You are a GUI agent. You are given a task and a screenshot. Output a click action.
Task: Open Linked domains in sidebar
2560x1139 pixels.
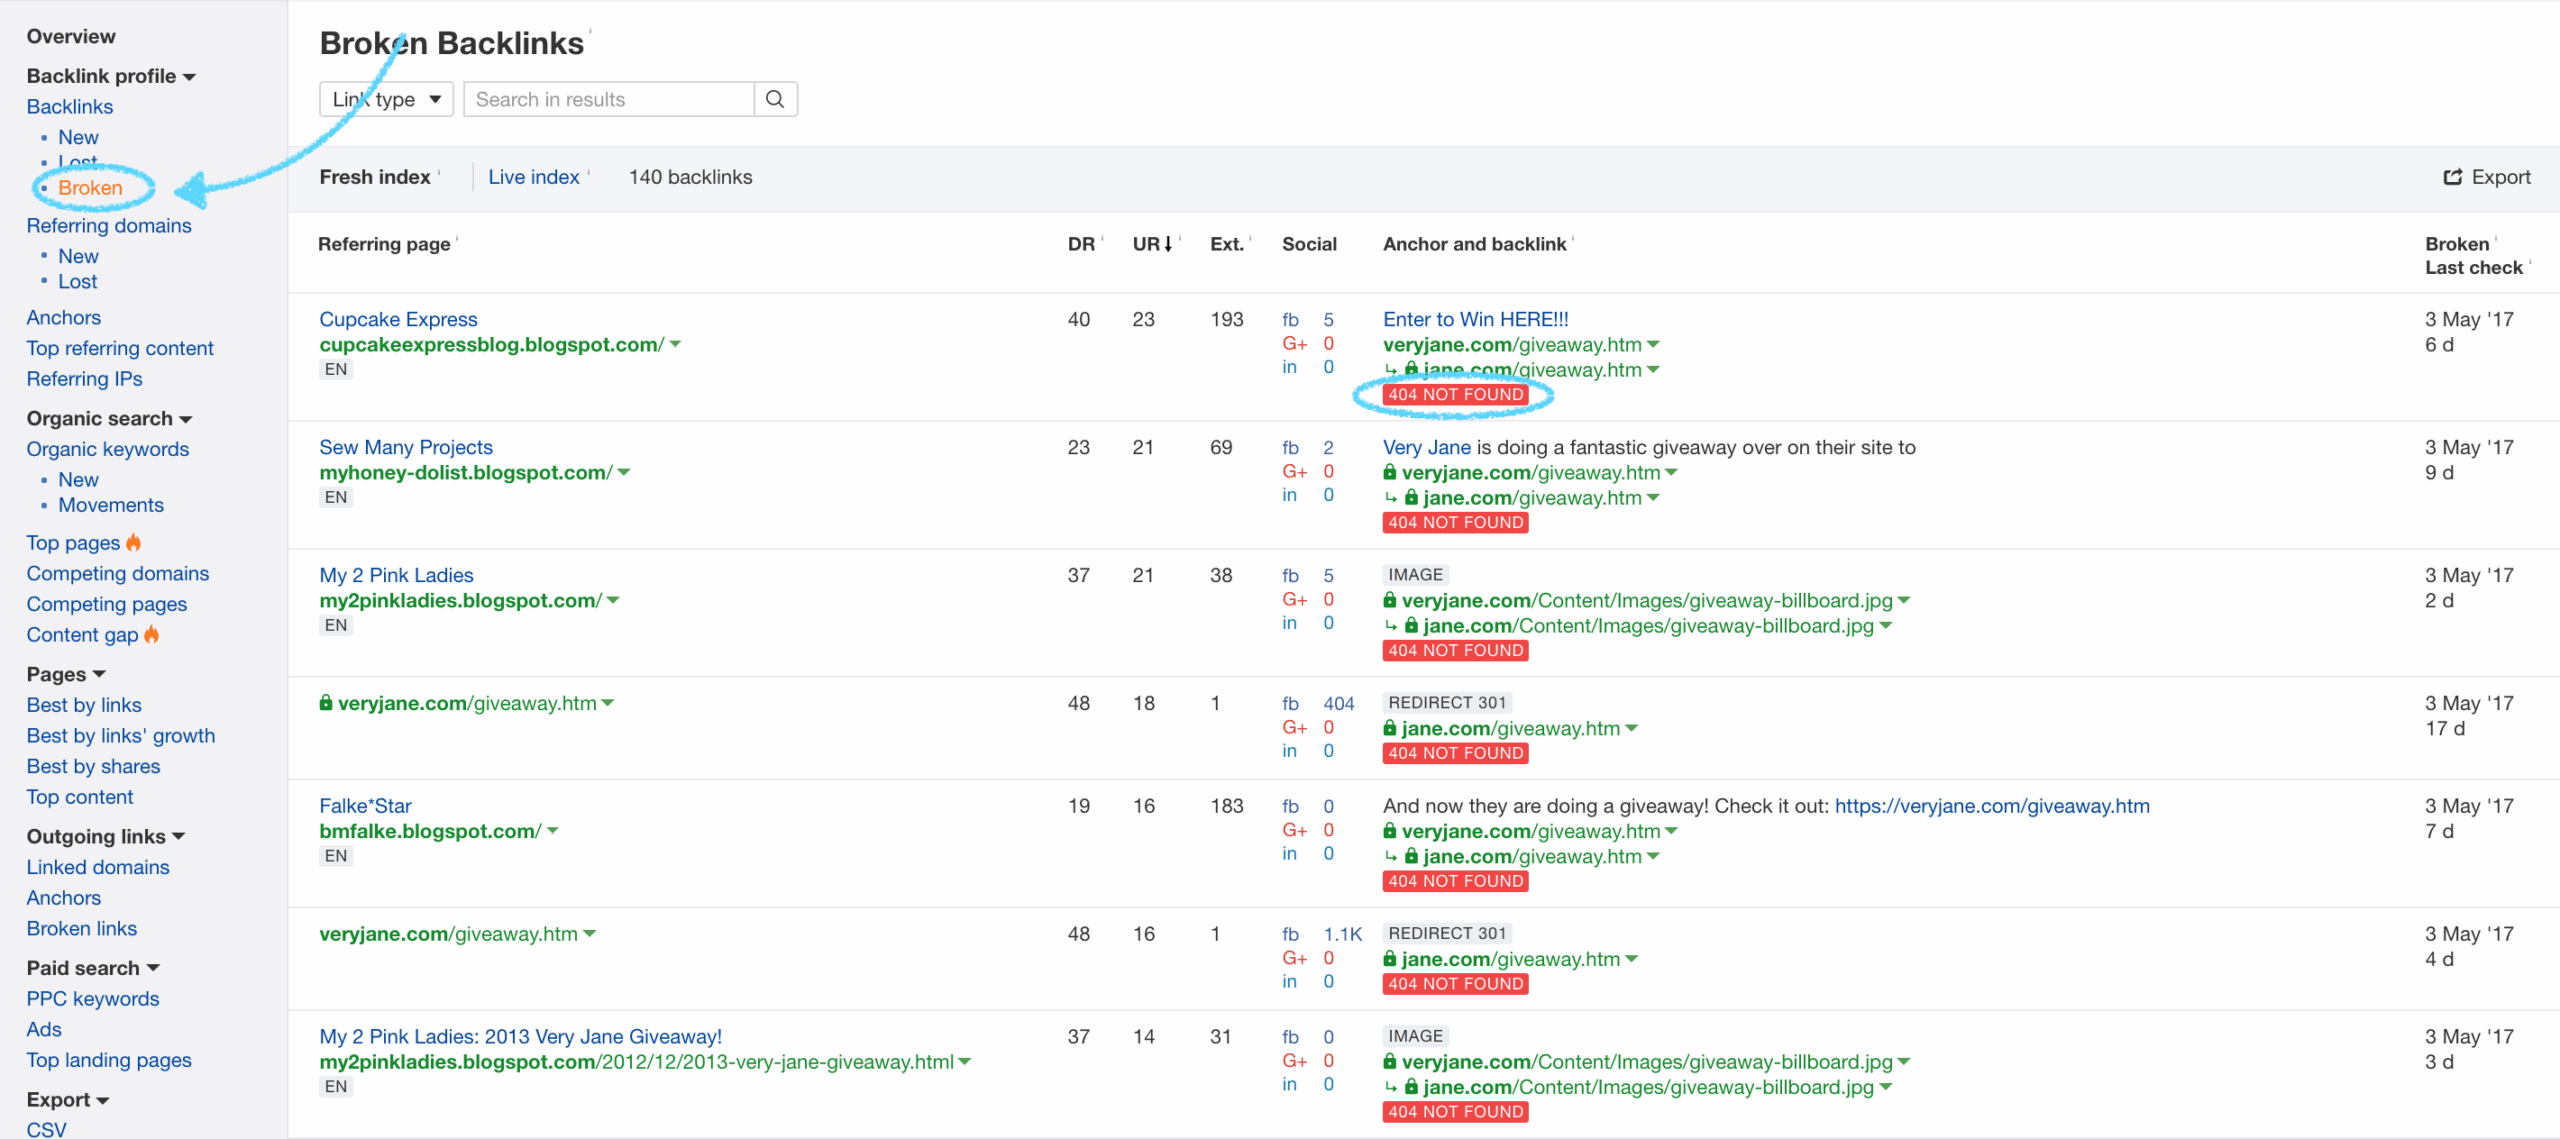(x=98, y=867)
